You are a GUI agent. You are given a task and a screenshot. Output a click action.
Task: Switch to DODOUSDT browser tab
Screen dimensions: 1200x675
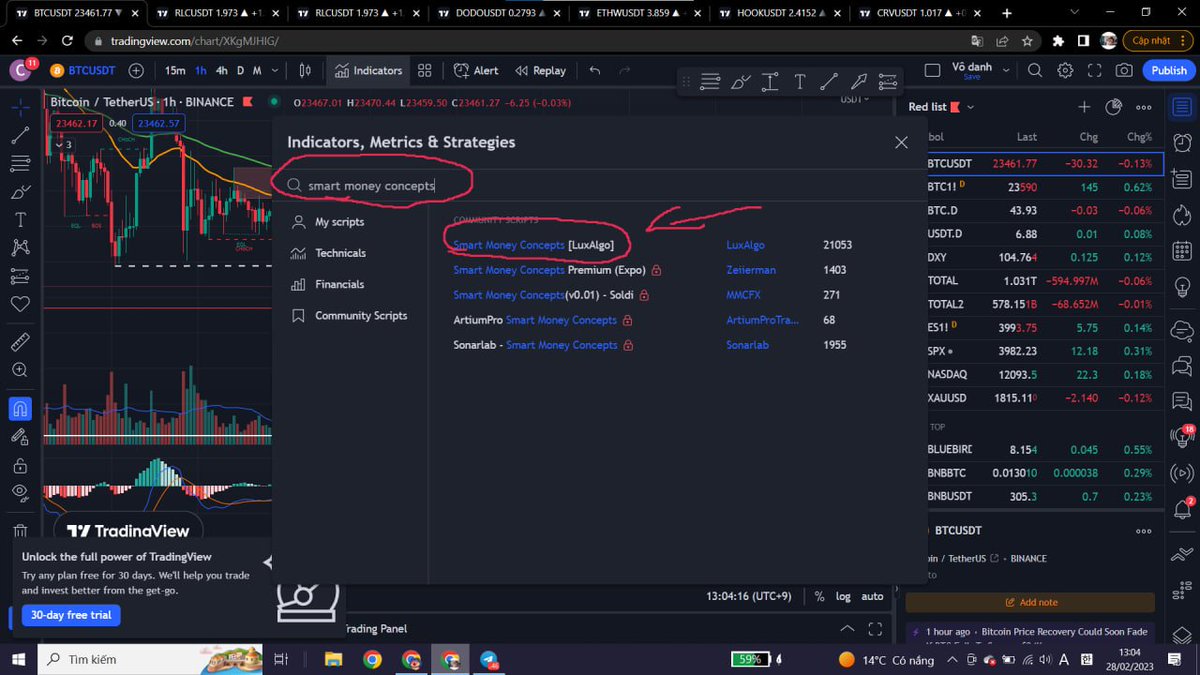[x=500, y=14]
